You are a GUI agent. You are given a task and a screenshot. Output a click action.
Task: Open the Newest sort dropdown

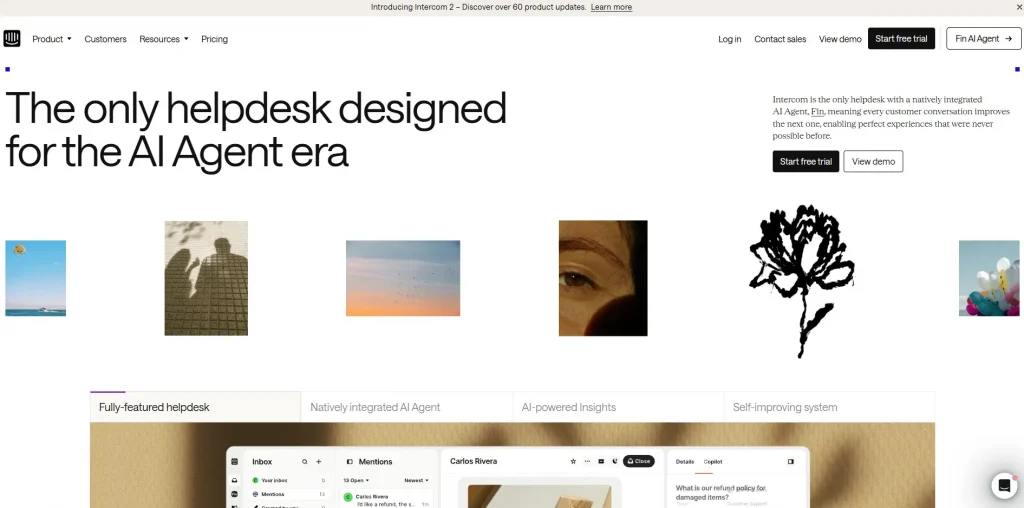pyautogui.click(x=417, y=481)
